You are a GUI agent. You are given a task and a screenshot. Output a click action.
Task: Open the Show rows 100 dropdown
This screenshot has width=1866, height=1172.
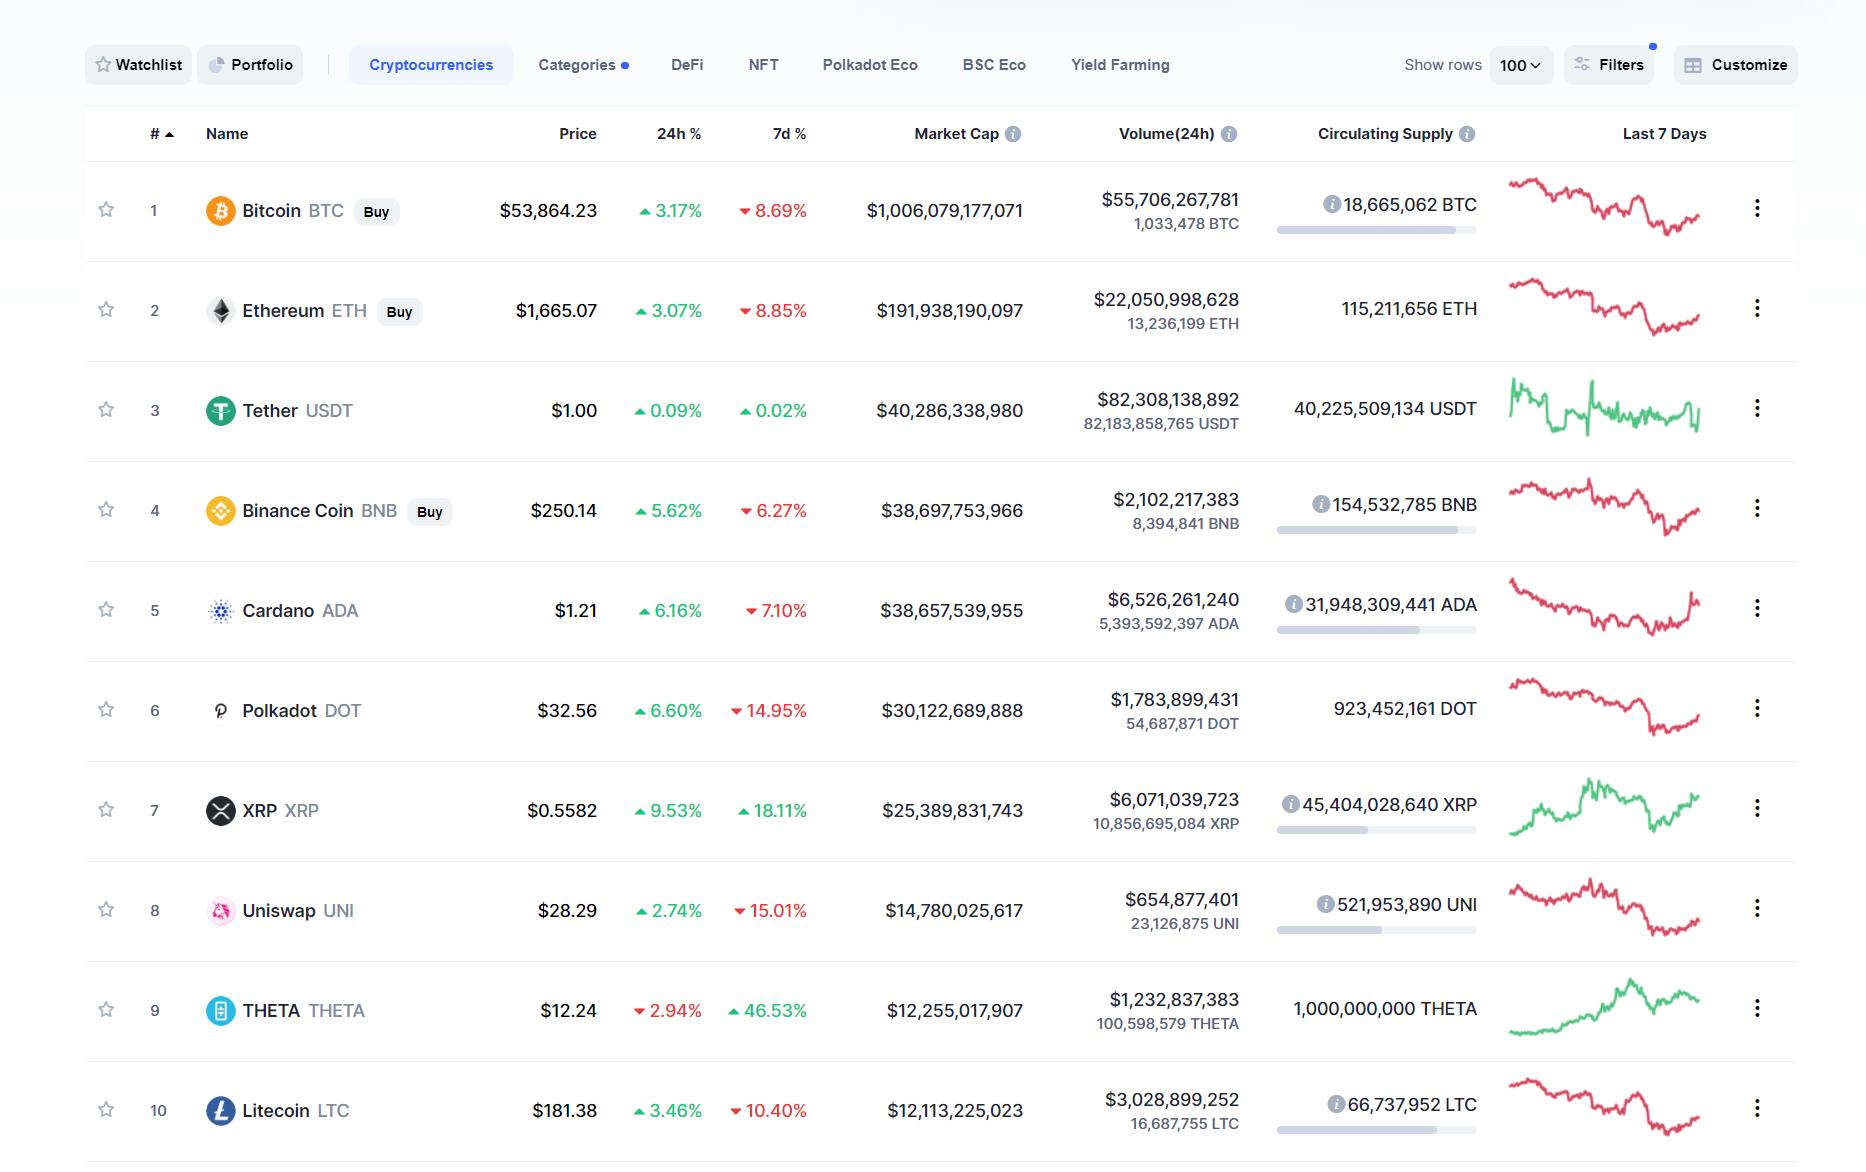coord(1521,65)
